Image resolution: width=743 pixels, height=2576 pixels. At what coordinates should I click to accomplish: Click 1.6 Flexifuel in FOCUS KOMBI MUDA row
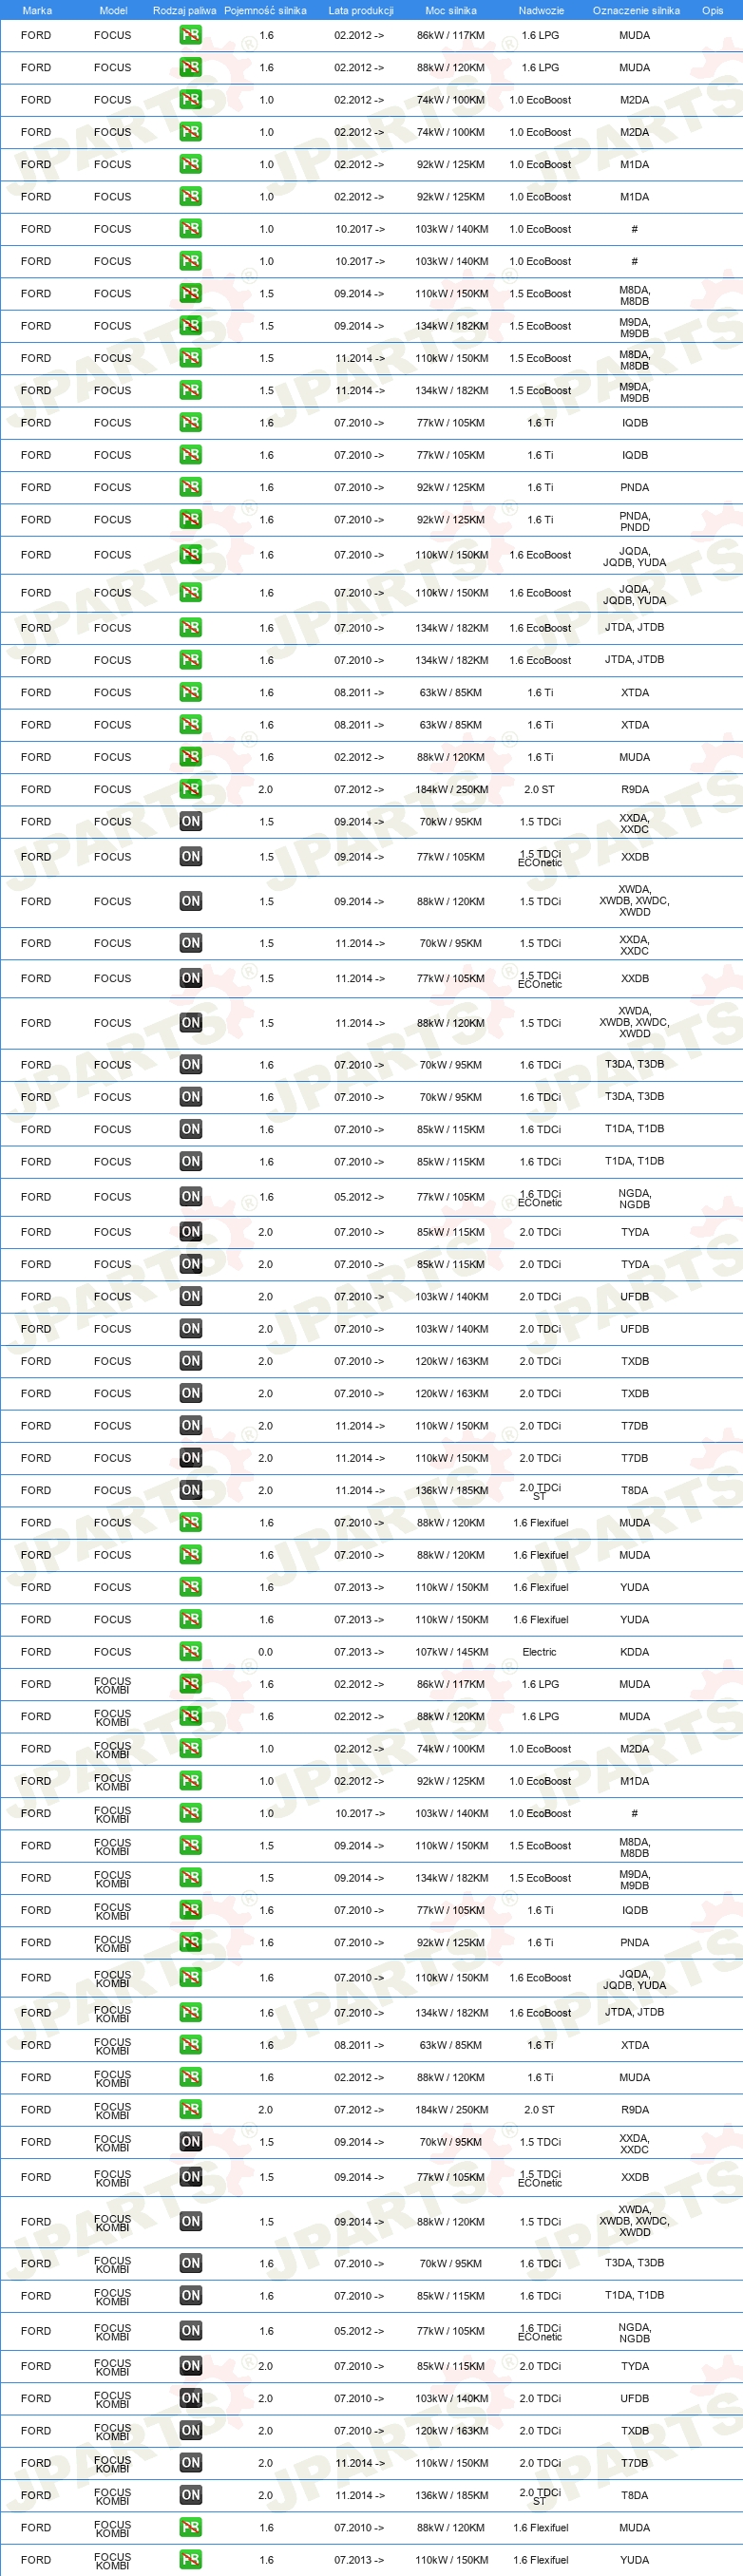tap(540, 2528)
